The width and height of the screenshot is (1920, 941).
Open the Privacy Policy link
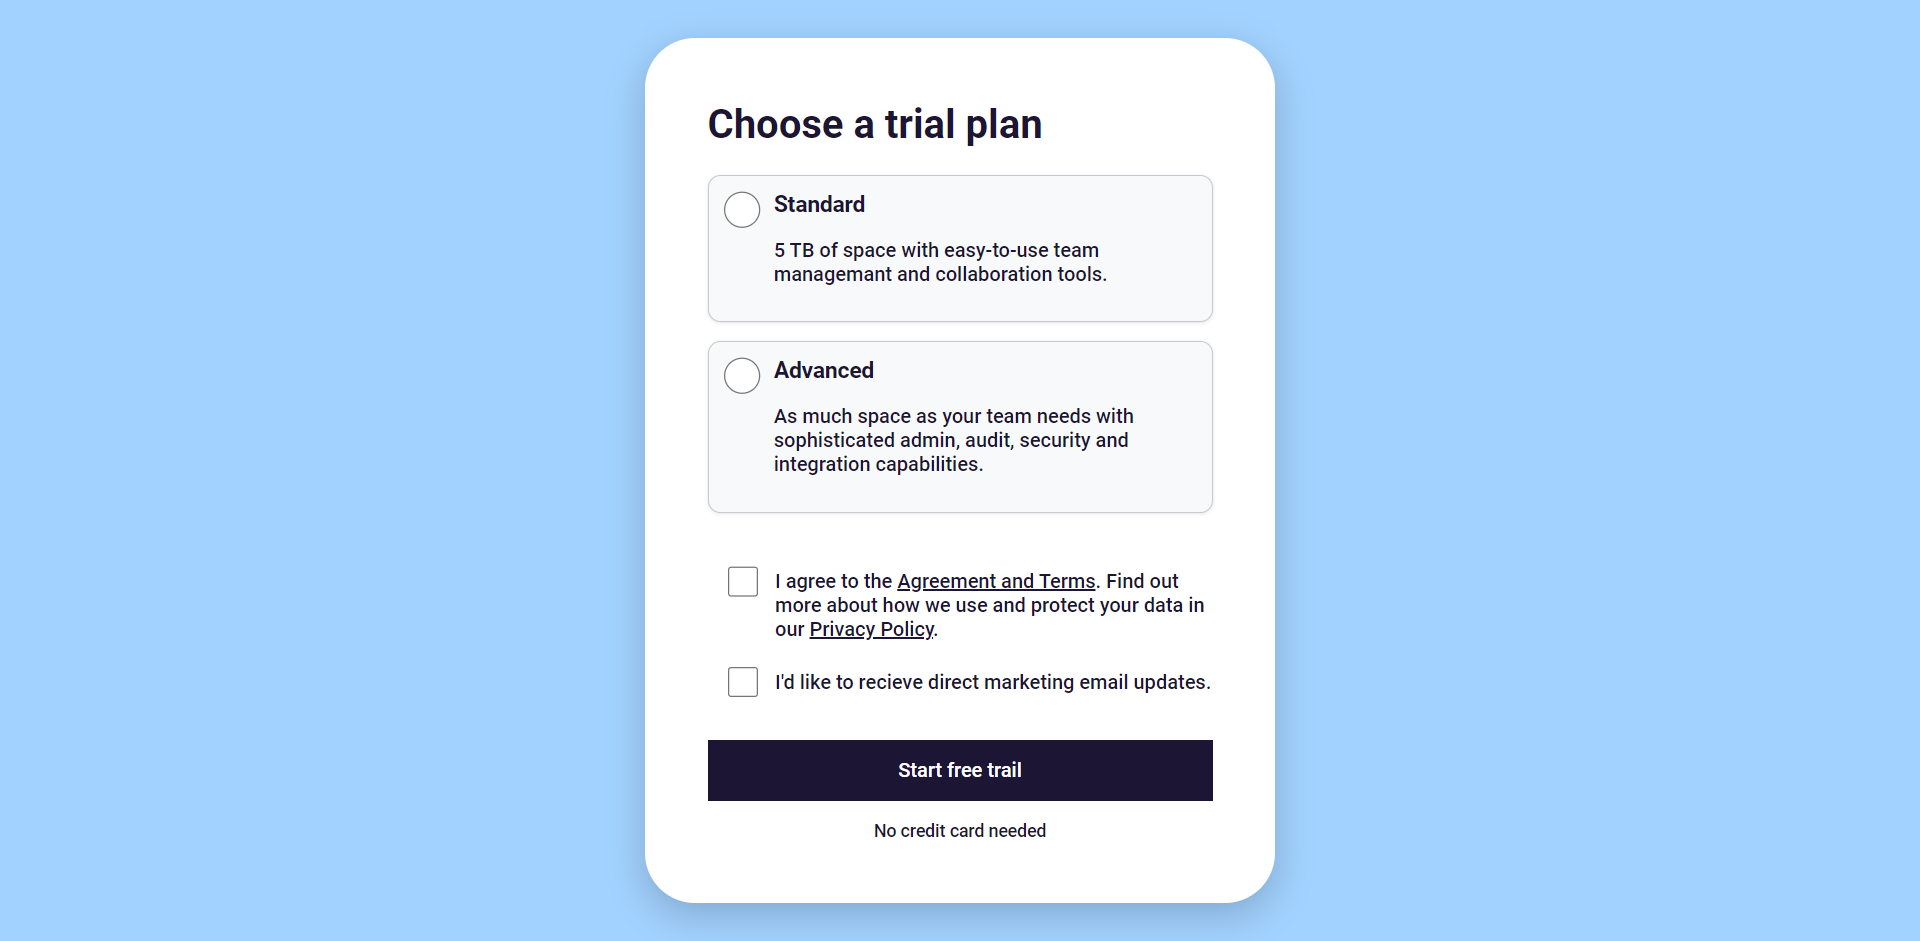click(x=870, y=629)
